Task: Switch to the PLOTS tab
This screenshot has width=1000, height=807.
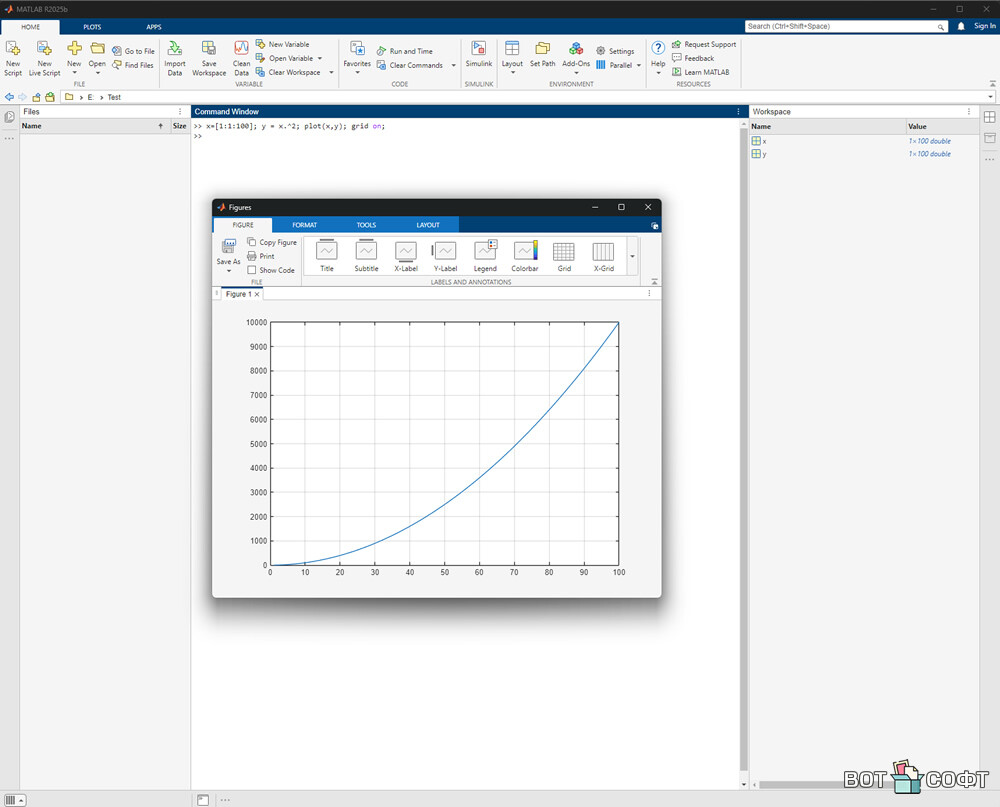Action: pos(92,27)
